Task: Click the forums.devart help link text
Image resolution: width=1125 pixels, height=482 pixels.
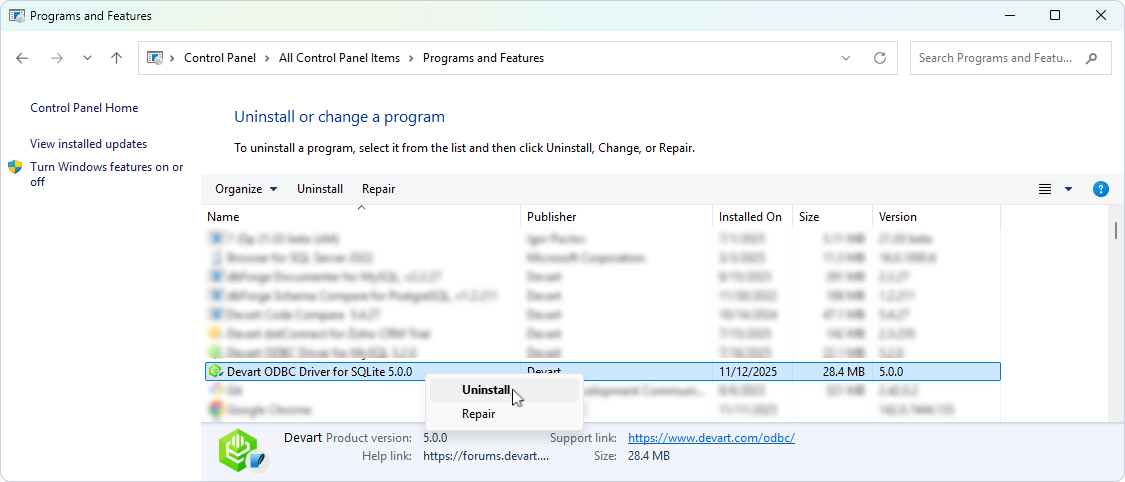Action: coord(486,455)
